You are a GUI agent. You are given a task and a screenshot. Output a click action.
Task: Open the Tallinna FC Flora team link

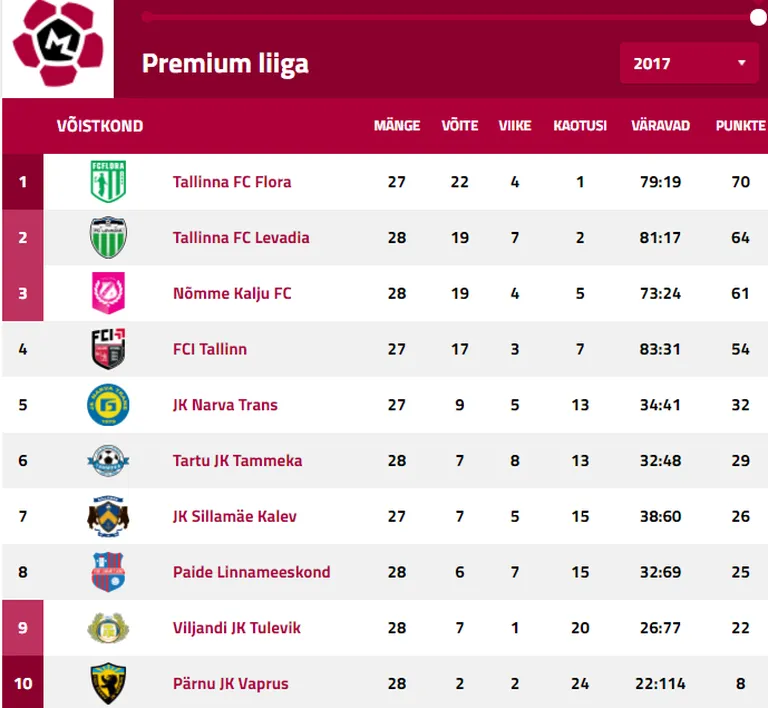(x=232, y=182)
